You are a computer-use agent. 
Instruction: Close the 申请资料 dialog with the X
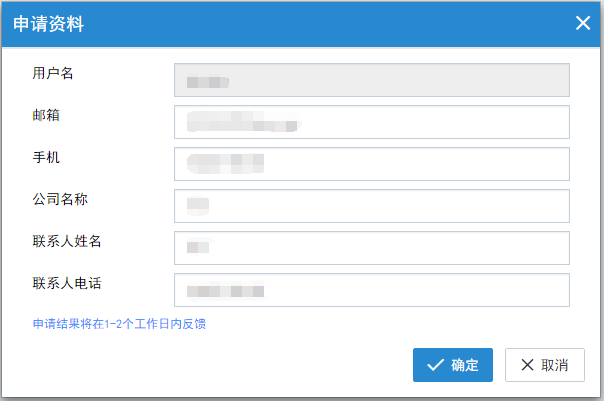pyautogui.click(x=582, y=23)
